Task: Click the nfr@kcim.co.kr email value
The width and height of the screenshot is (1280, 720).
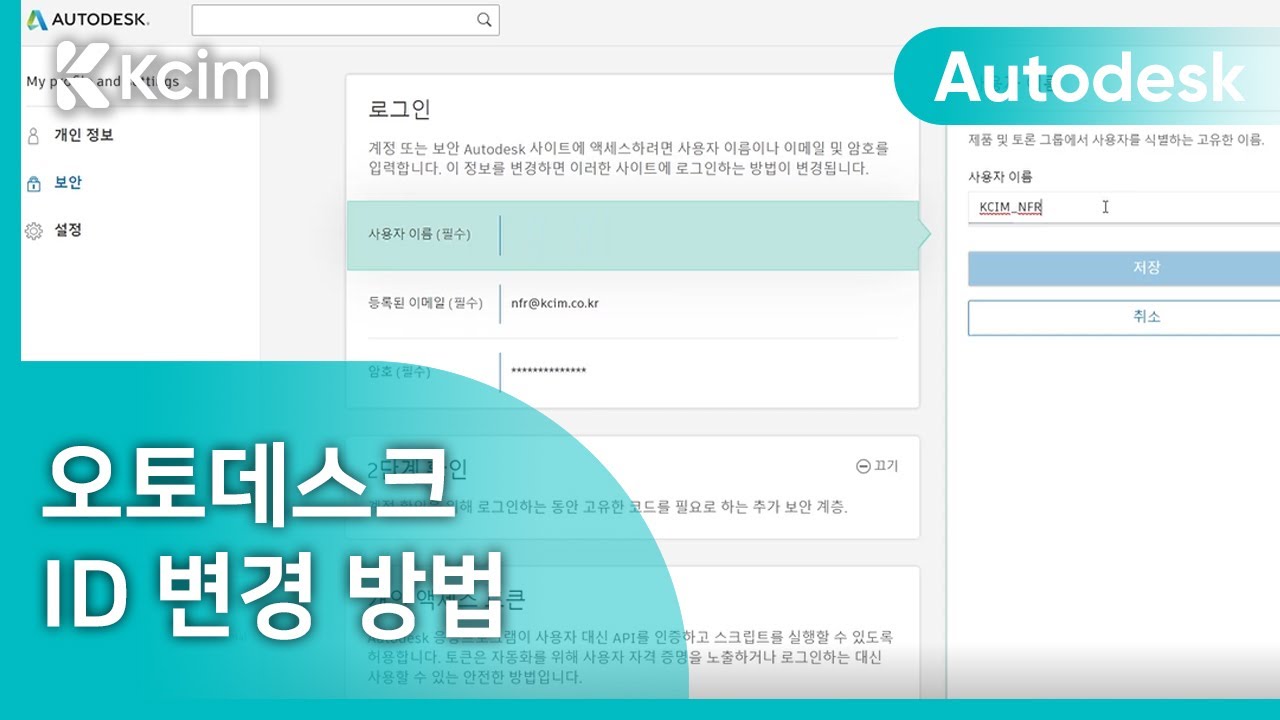Action: coord(554,303)
